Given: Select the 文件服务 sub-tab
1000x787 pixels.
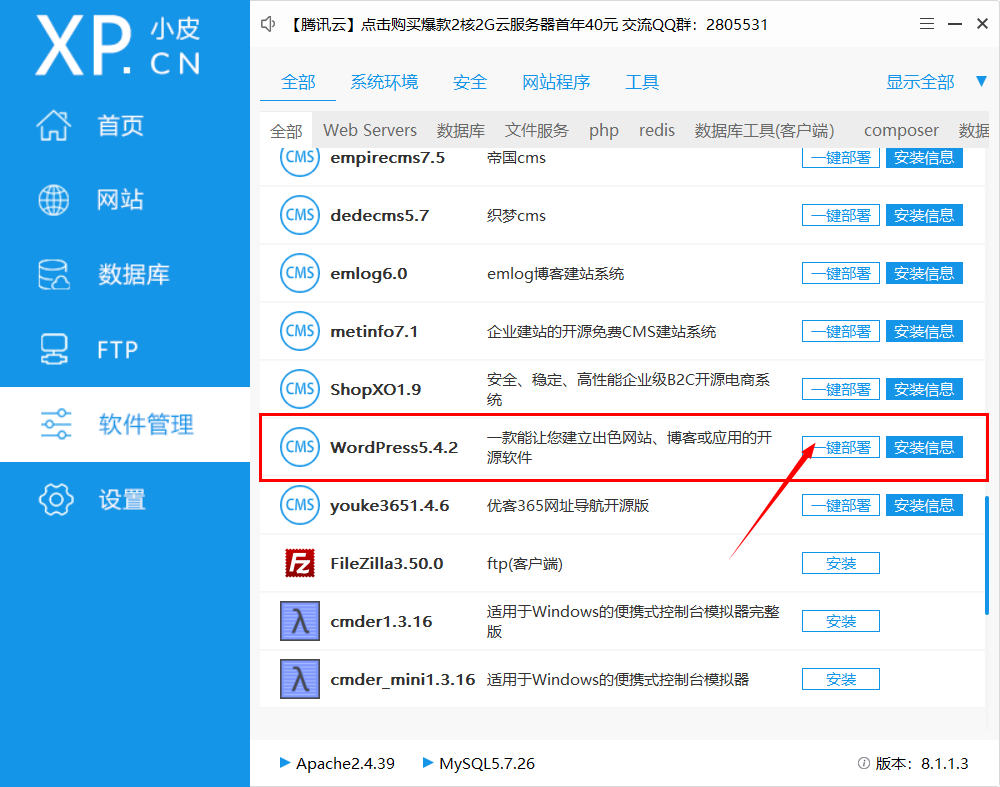Looking at the screenshot, I should tap(537, 130).
